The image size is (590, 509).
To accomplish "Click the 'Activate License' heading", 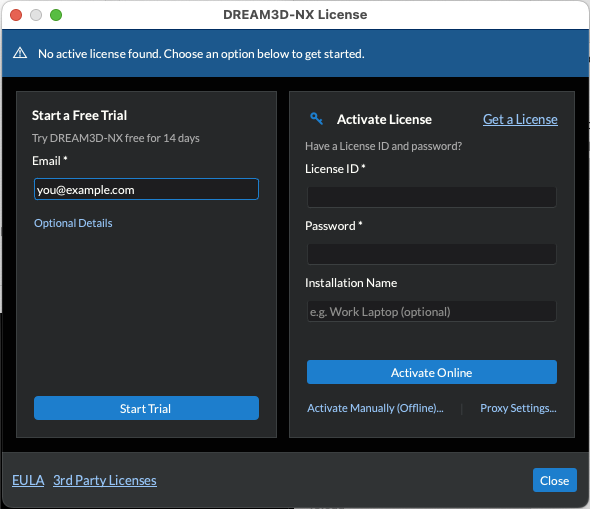I will point(384,119).
